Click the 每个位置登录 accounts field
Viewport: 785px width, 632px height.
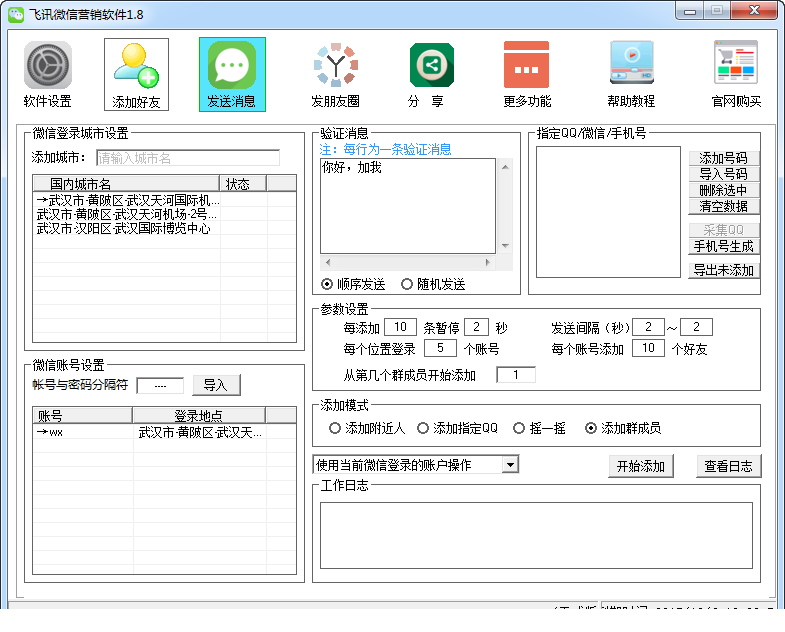click(440, 348)
